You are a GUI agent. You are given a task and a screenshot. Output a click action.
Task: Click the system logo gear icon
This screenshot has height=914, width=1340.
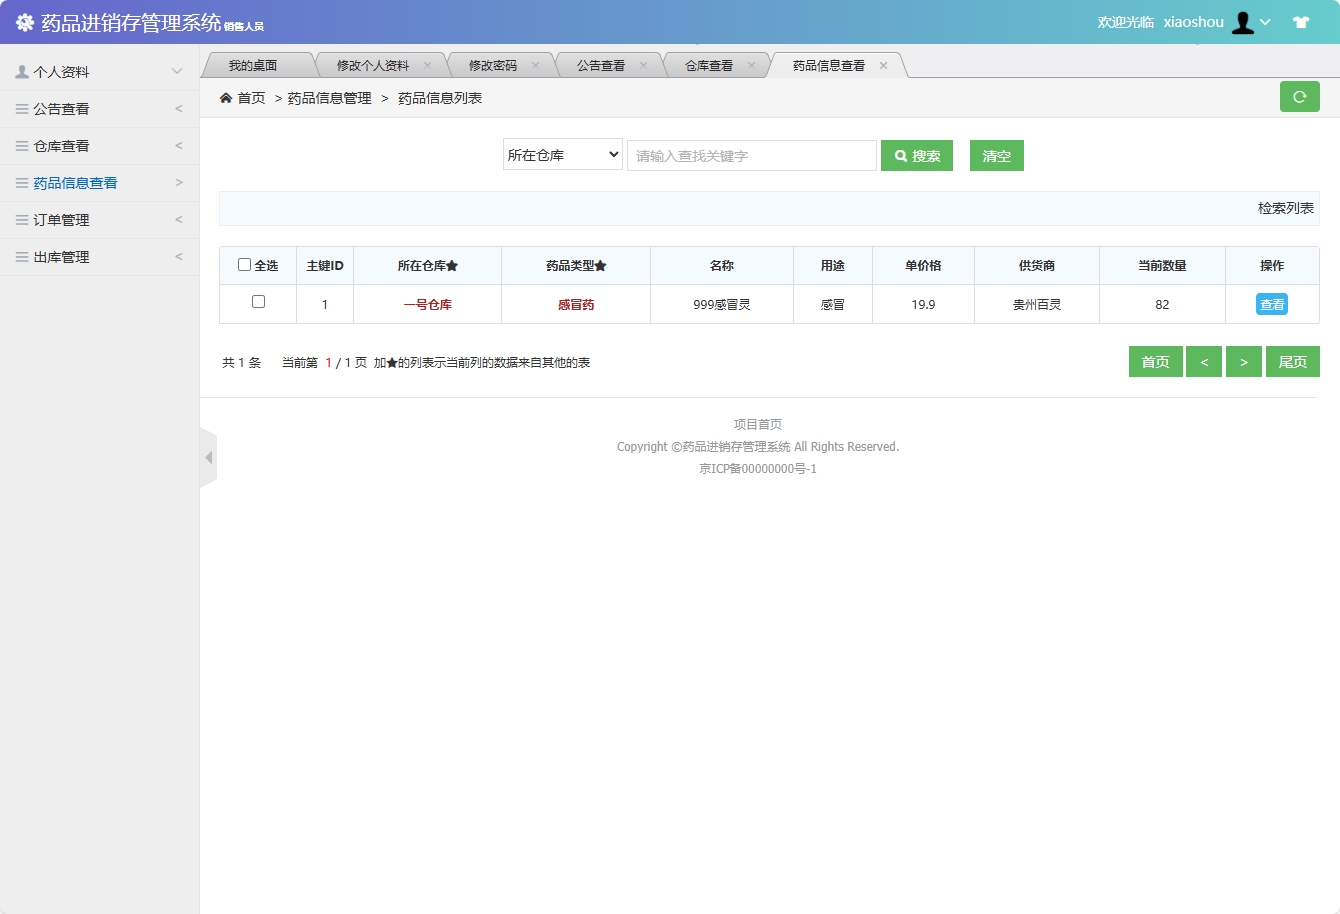(26, 21)
